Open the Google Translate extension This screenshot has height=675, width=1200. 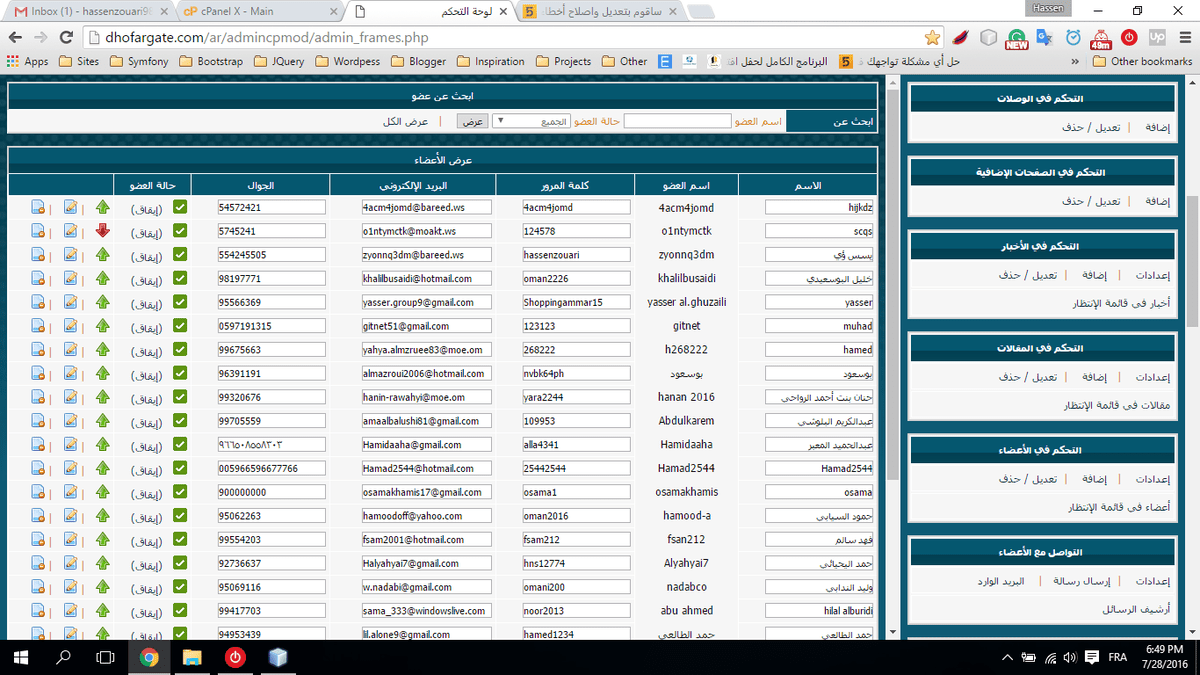point(1045,38)
